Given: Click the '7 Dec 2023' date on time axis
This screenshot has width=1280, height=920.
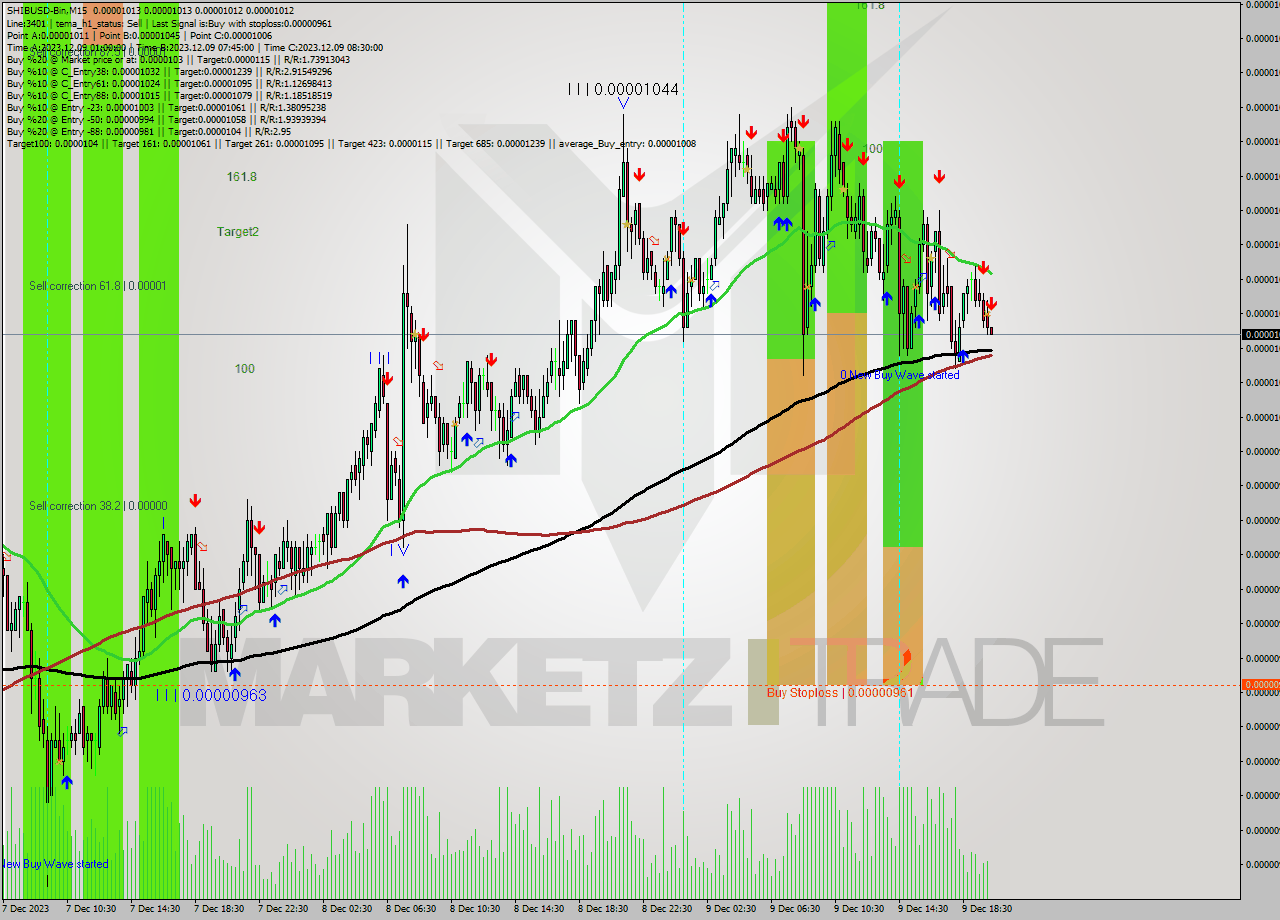Looking at the screenshot, I should (25, 909).
